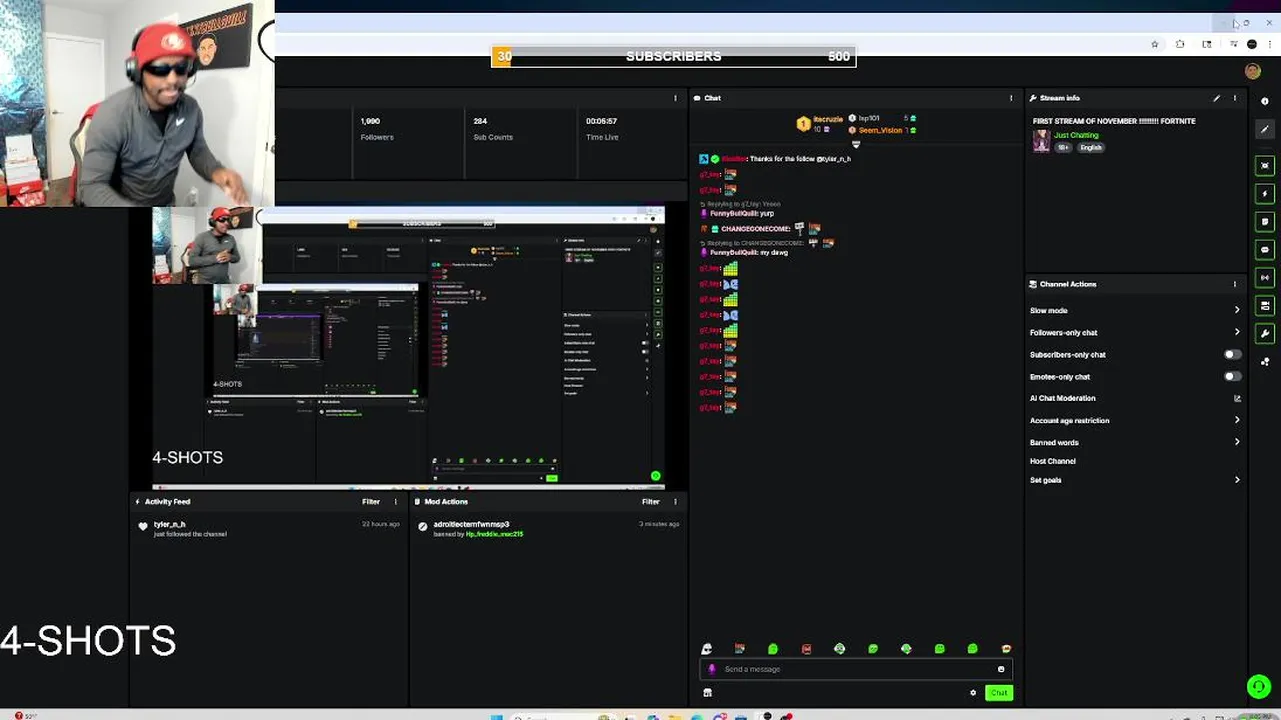Toggle the stream preview sidebar icon
1281x720 pixels.
click(1265, 165)
